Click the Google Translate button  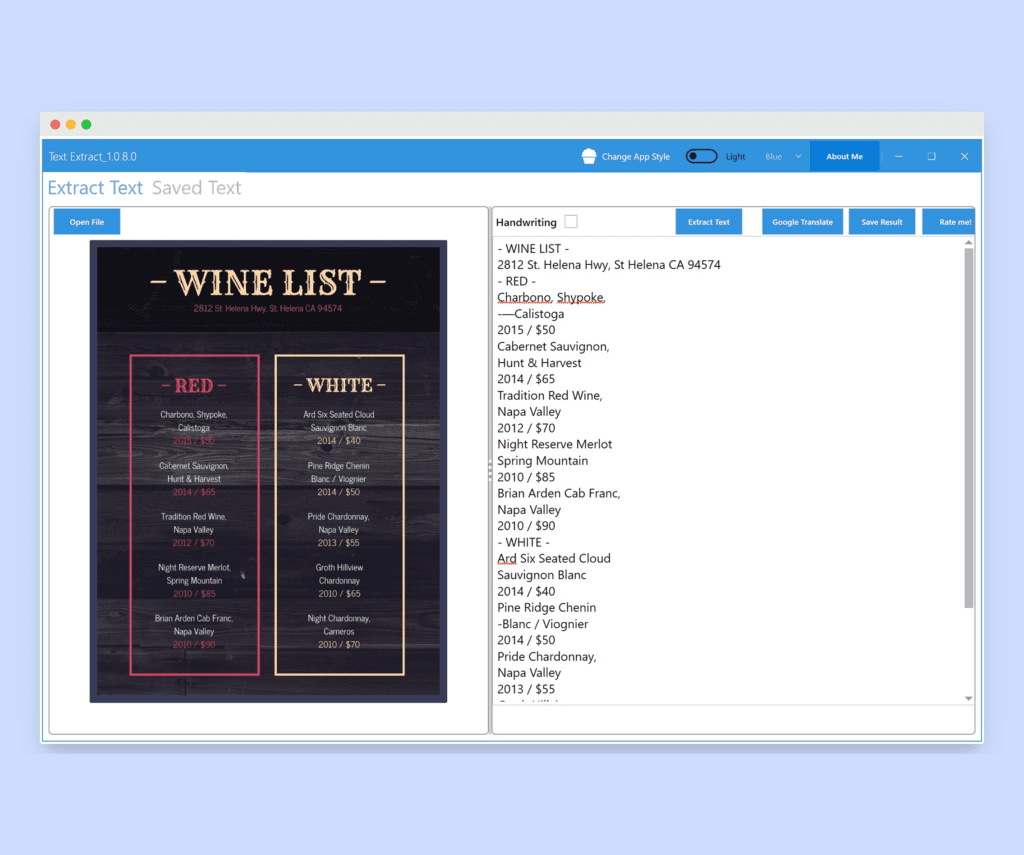click(802, 222)
